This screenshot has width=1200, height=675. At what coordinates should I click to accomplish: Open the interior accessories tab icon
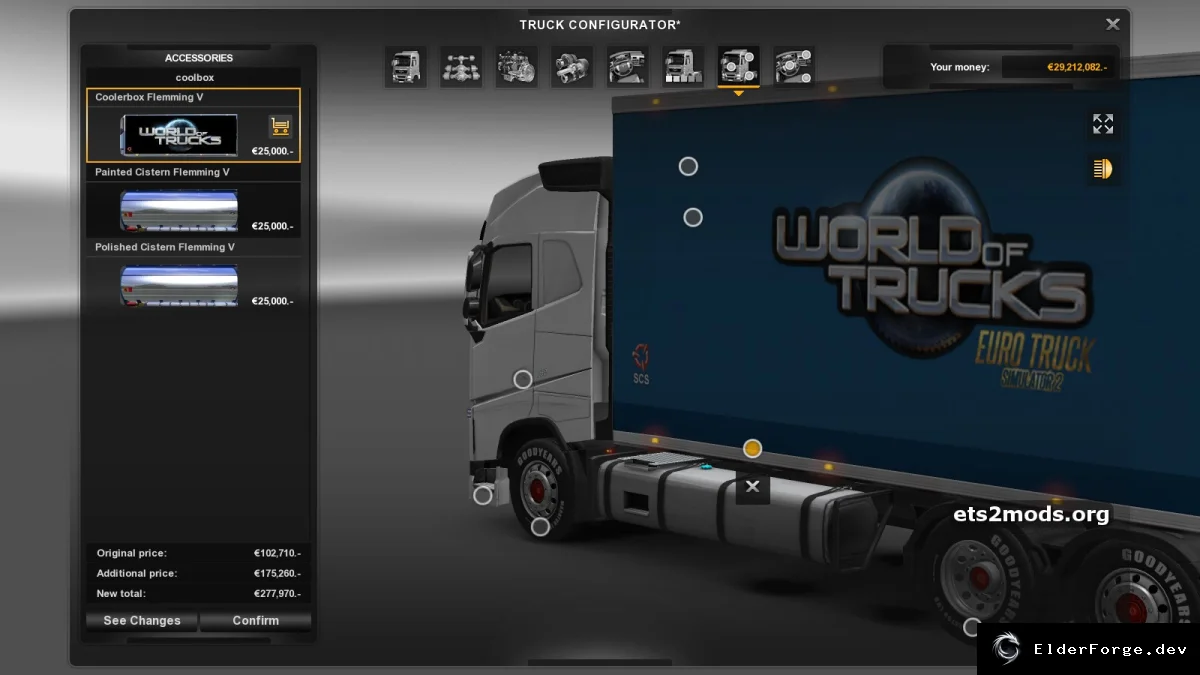point(794,67)
